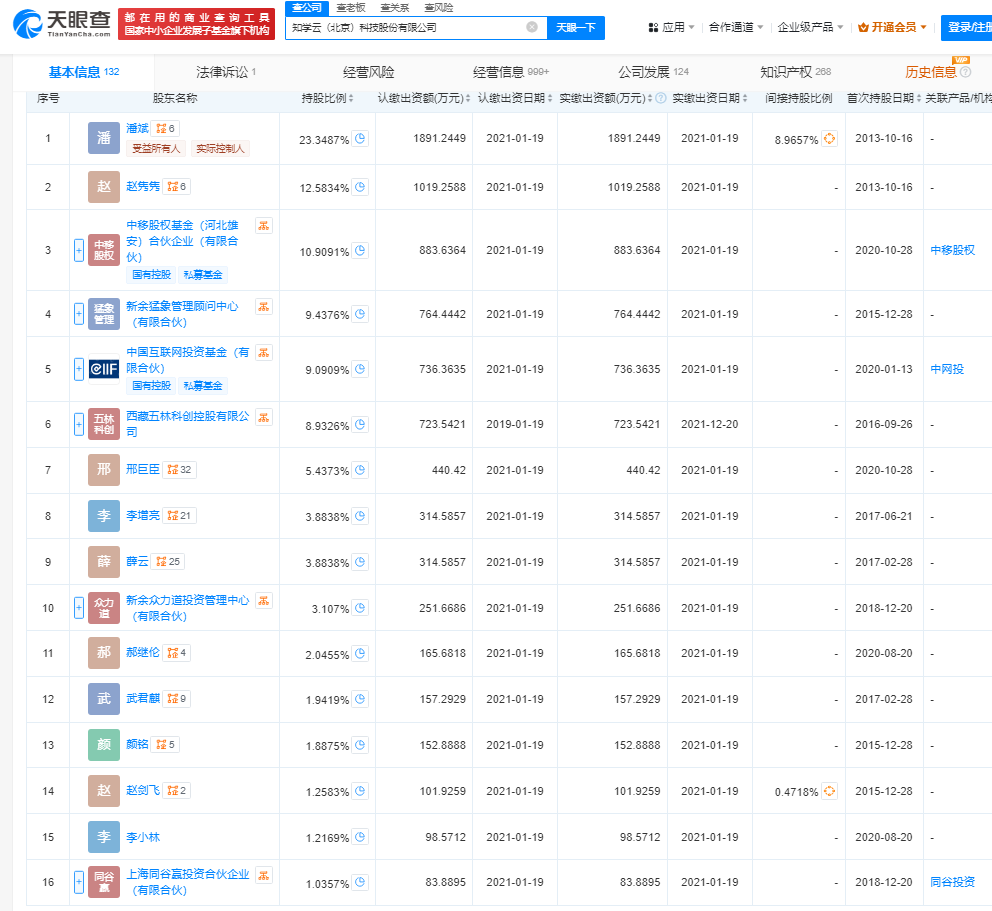Viewport: 992px width, 911px height.
Task: Switch to the 经营风险 tab
Action: pyautogui.click(x=368, y=72)
